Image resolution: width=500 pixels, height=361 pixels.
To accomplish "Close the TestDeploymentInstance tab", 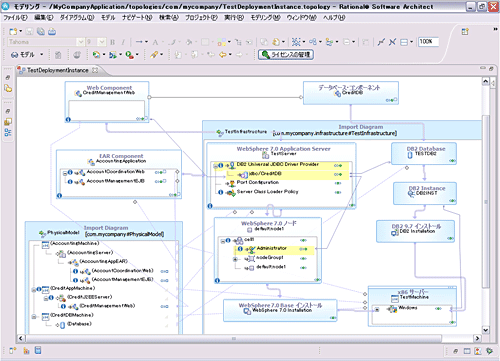I will 95,70.
